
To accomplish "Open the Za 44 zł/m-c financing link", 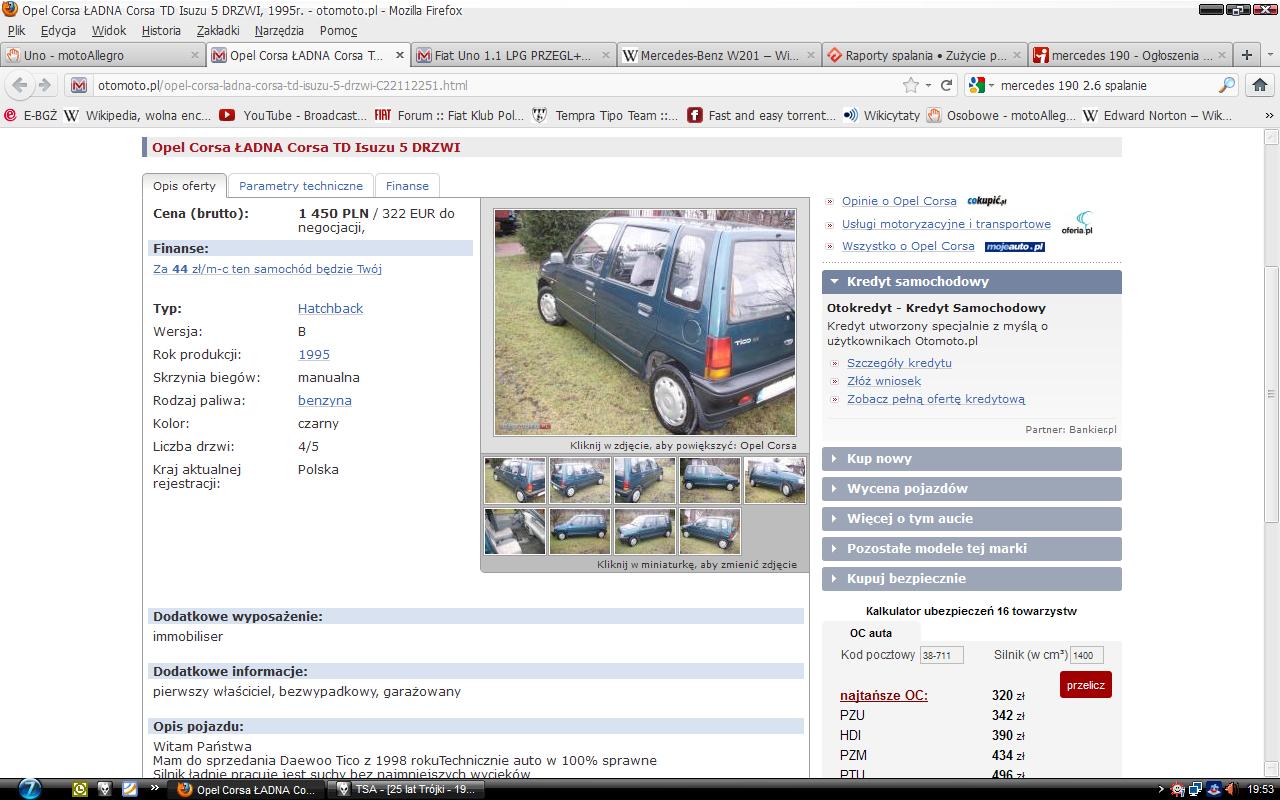I will 267,269.
